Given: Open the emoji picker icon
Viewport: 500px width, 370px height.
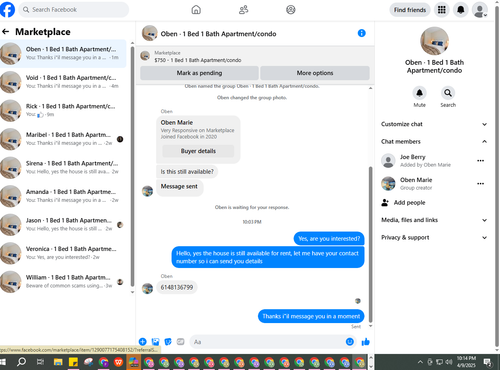Looking at the screenshot, I should pos(349,342).
